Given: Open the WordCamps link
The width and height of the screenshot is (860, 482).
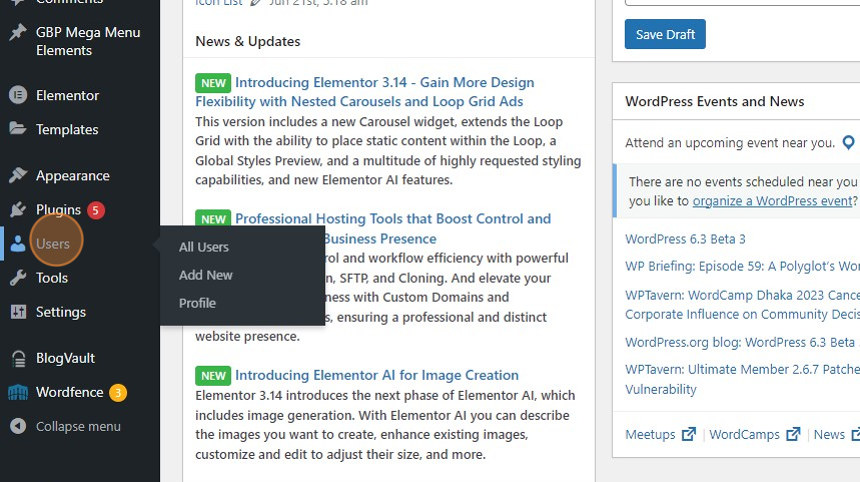Looking at the screenshot, I should click(x=744, y=434).
